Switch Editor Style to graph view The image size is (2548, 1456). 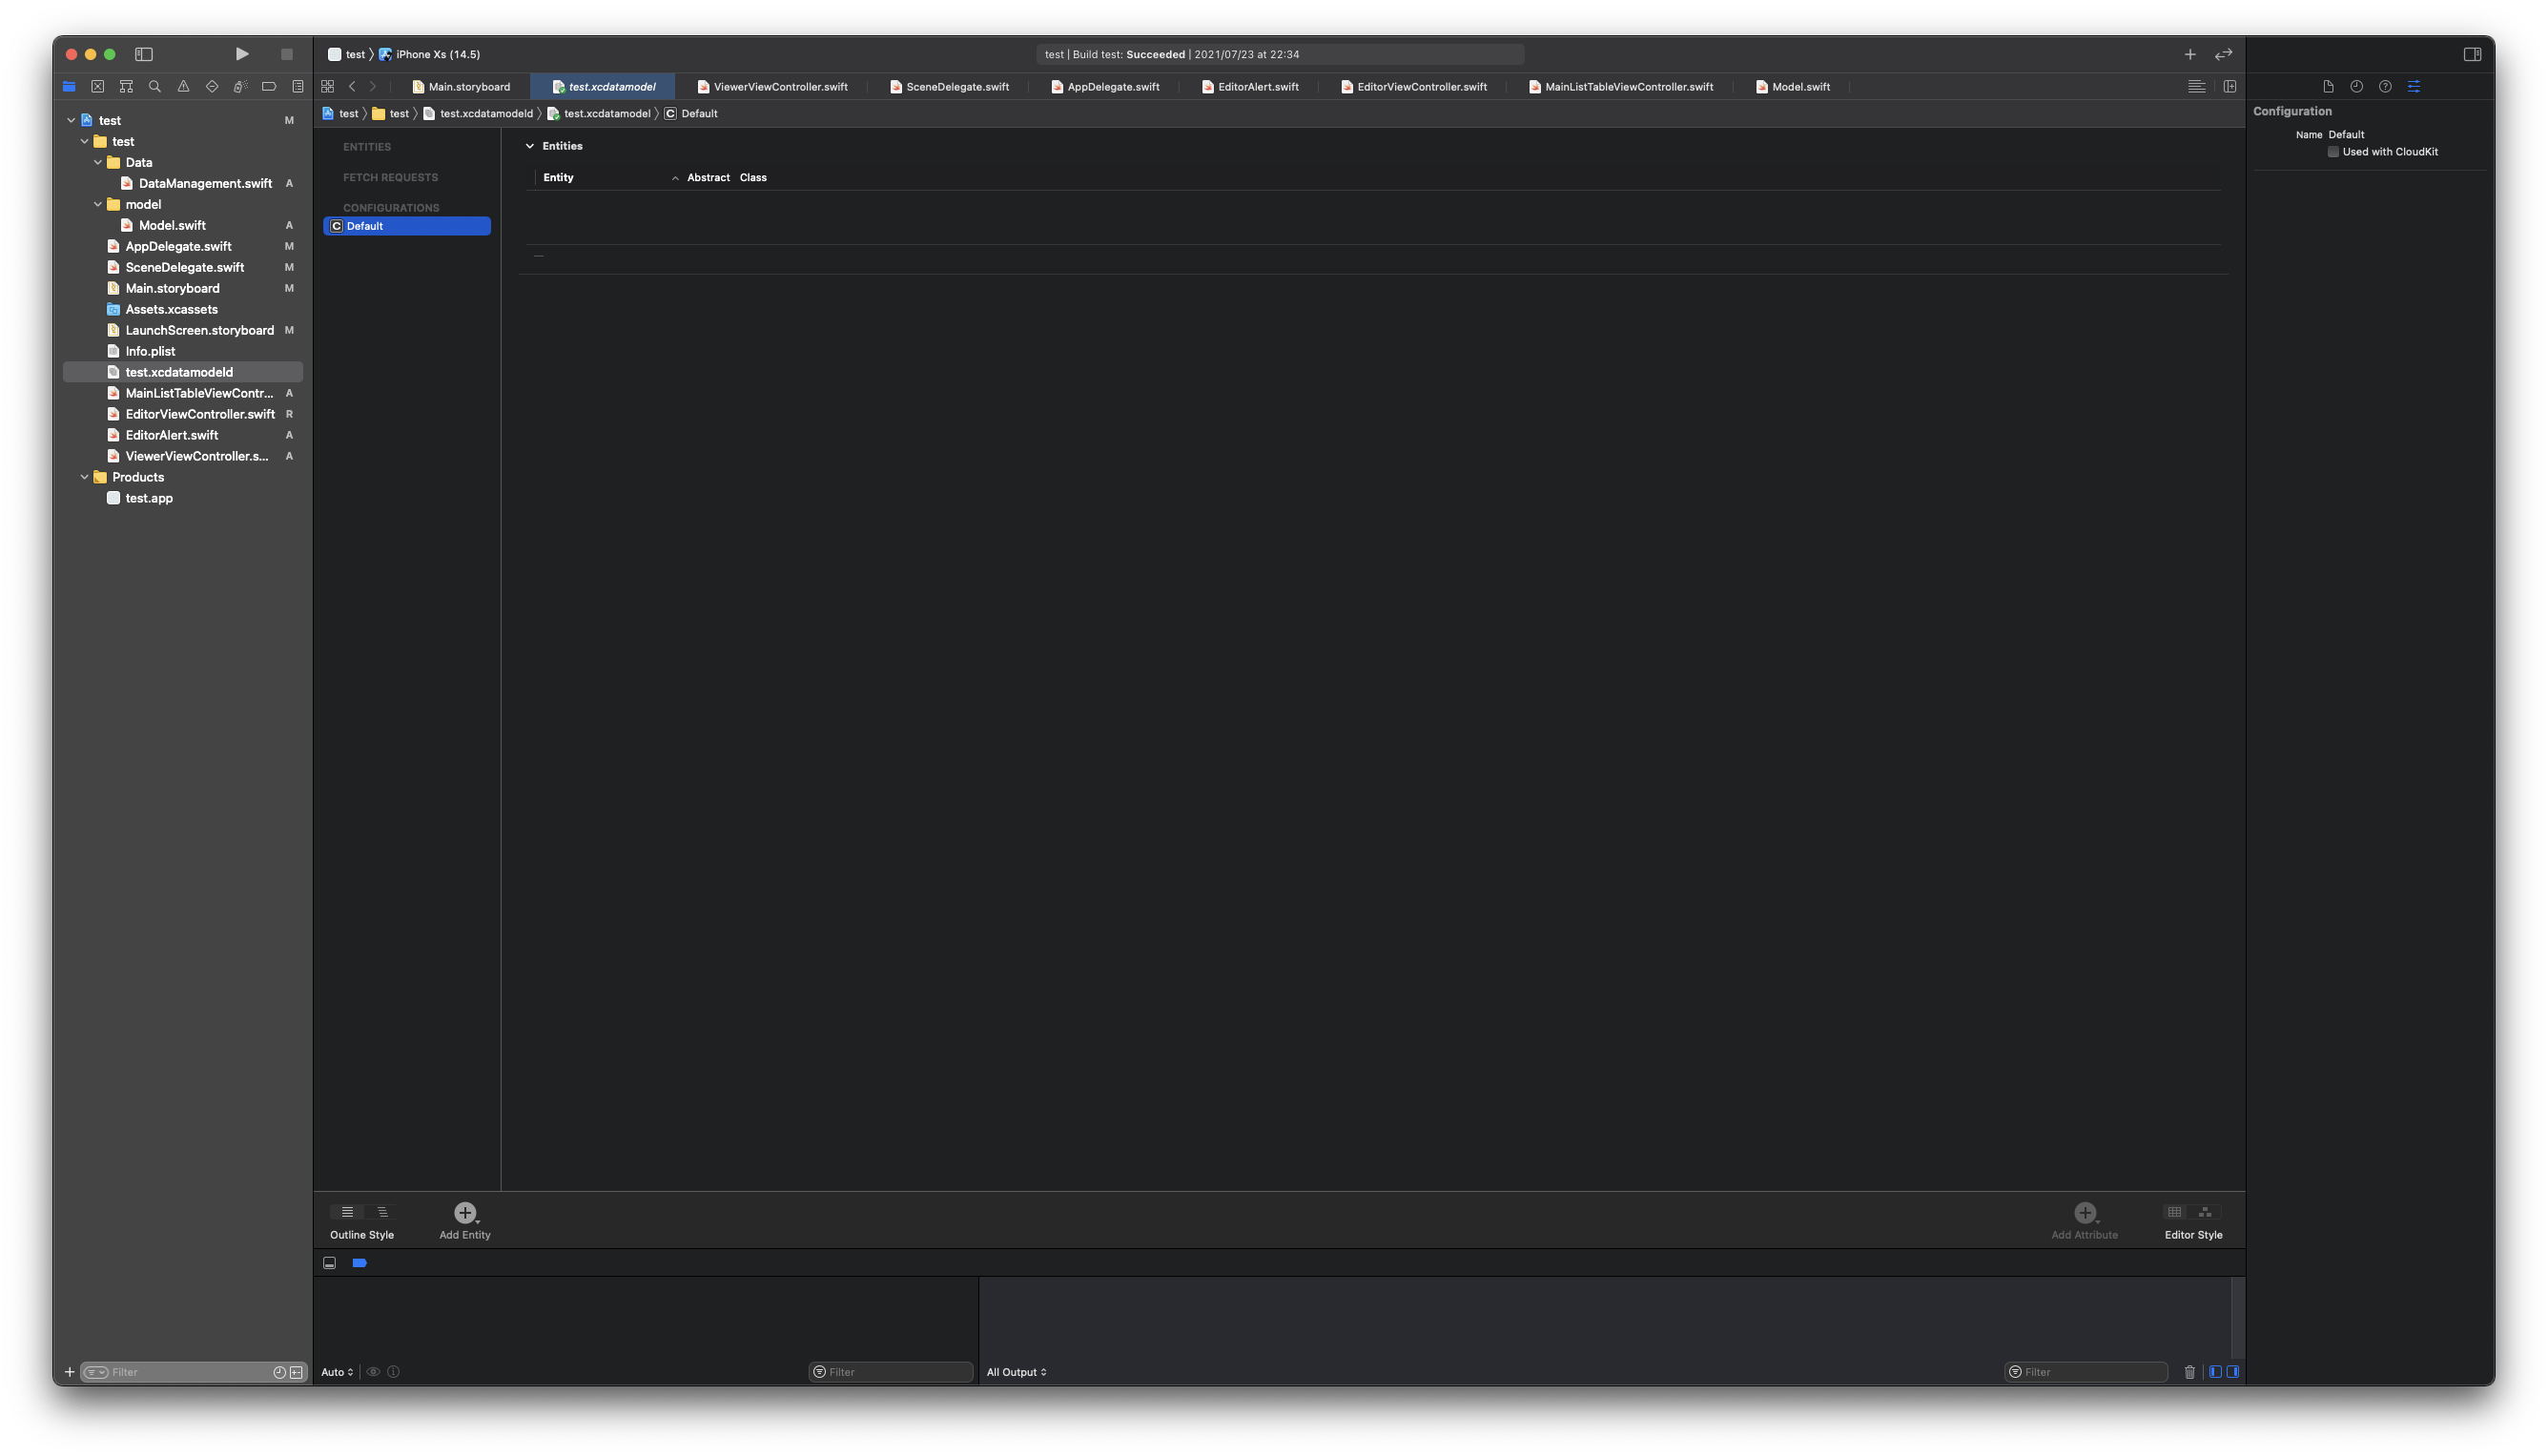click(x=2205, y=1212)
